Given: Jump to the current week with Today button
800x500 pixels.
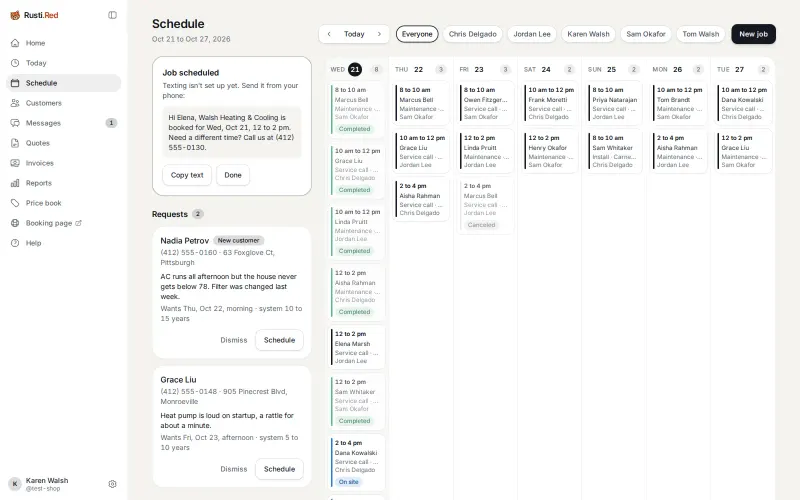Looking at the screenshot, I should 354,34.
